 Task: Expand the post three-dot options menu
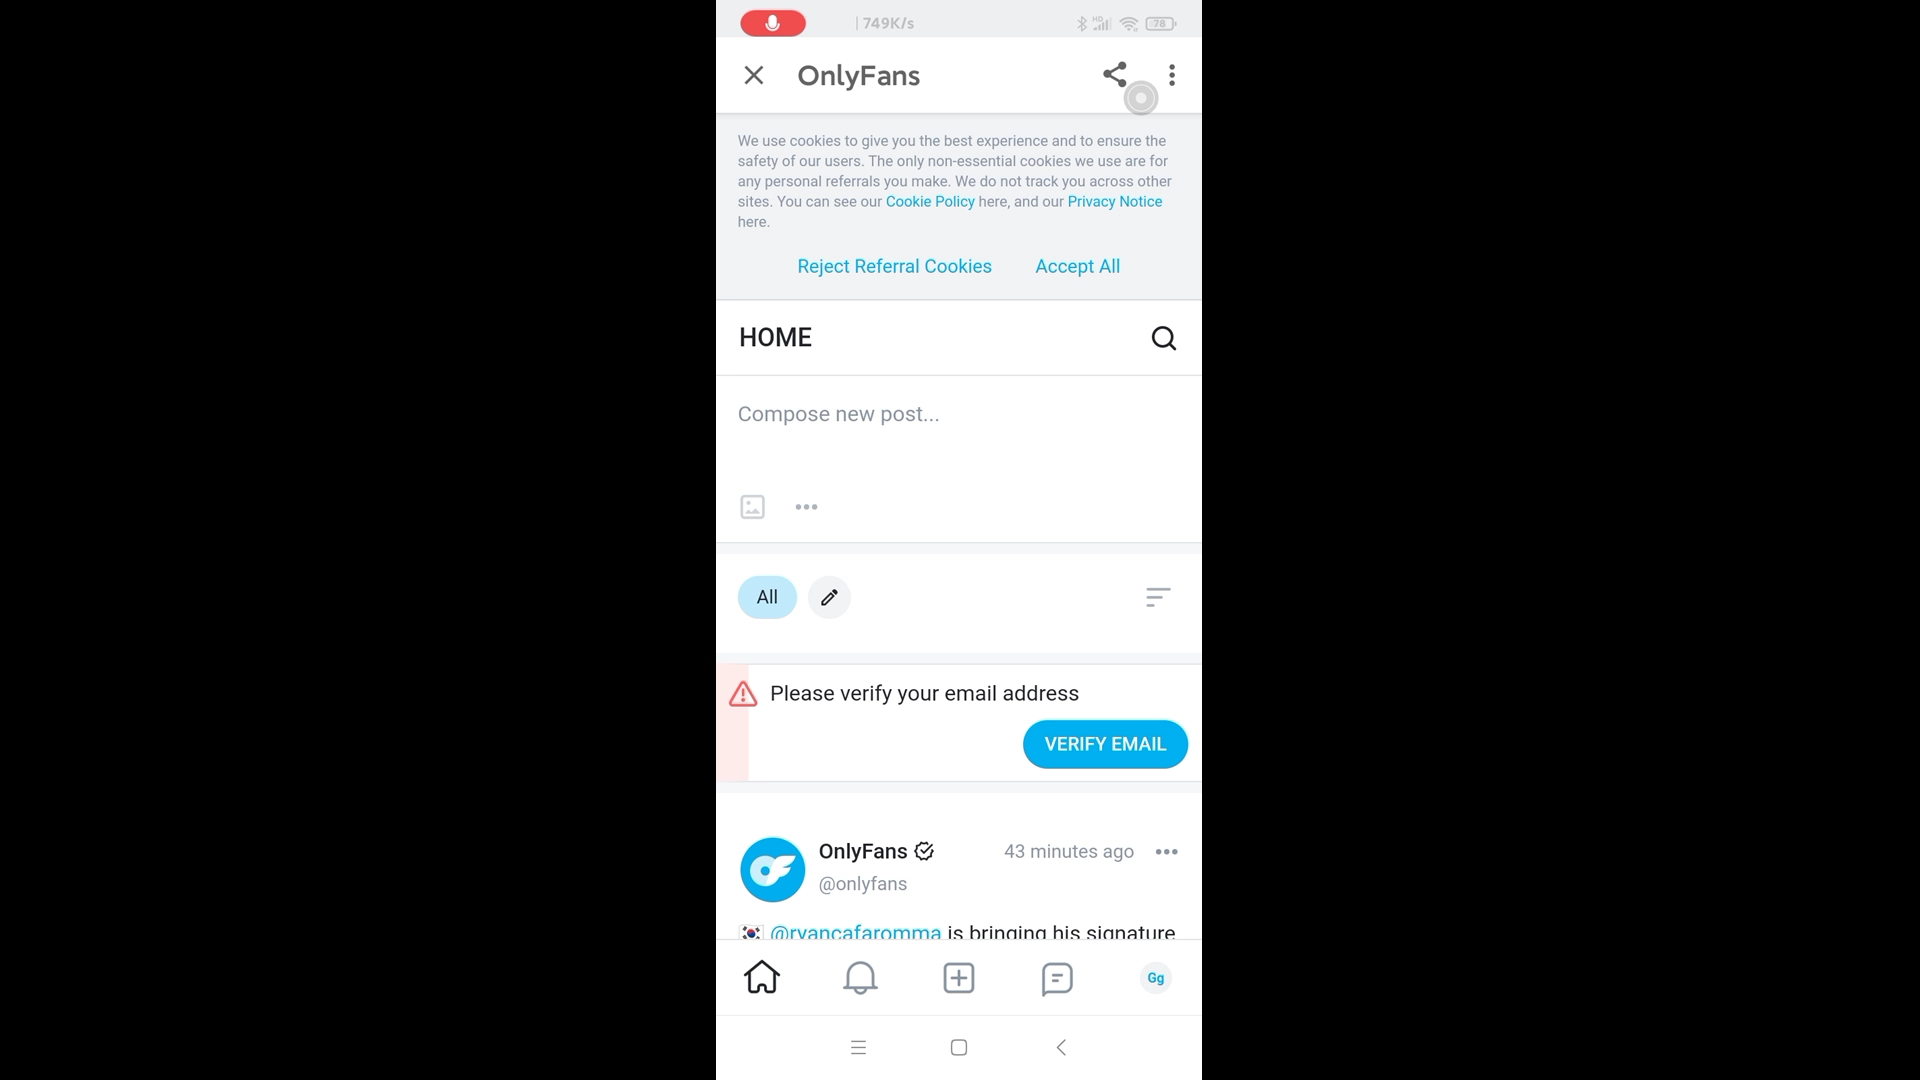click(1164, 851)
